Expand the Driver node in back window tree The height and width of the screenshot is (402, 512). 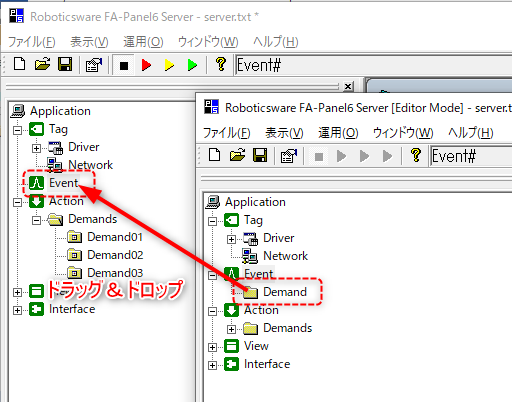tap(36, 148)
